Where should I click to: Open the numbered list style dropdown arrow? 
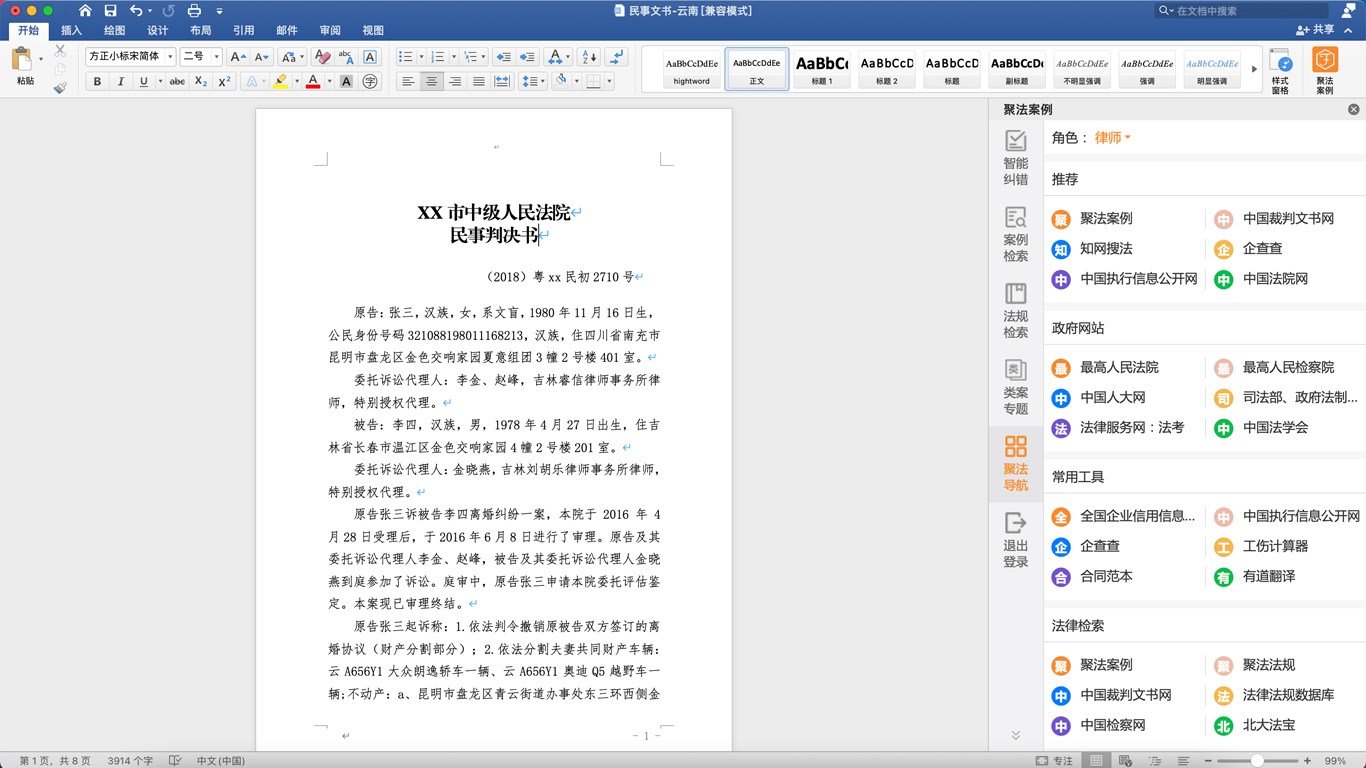pos(454,57)
